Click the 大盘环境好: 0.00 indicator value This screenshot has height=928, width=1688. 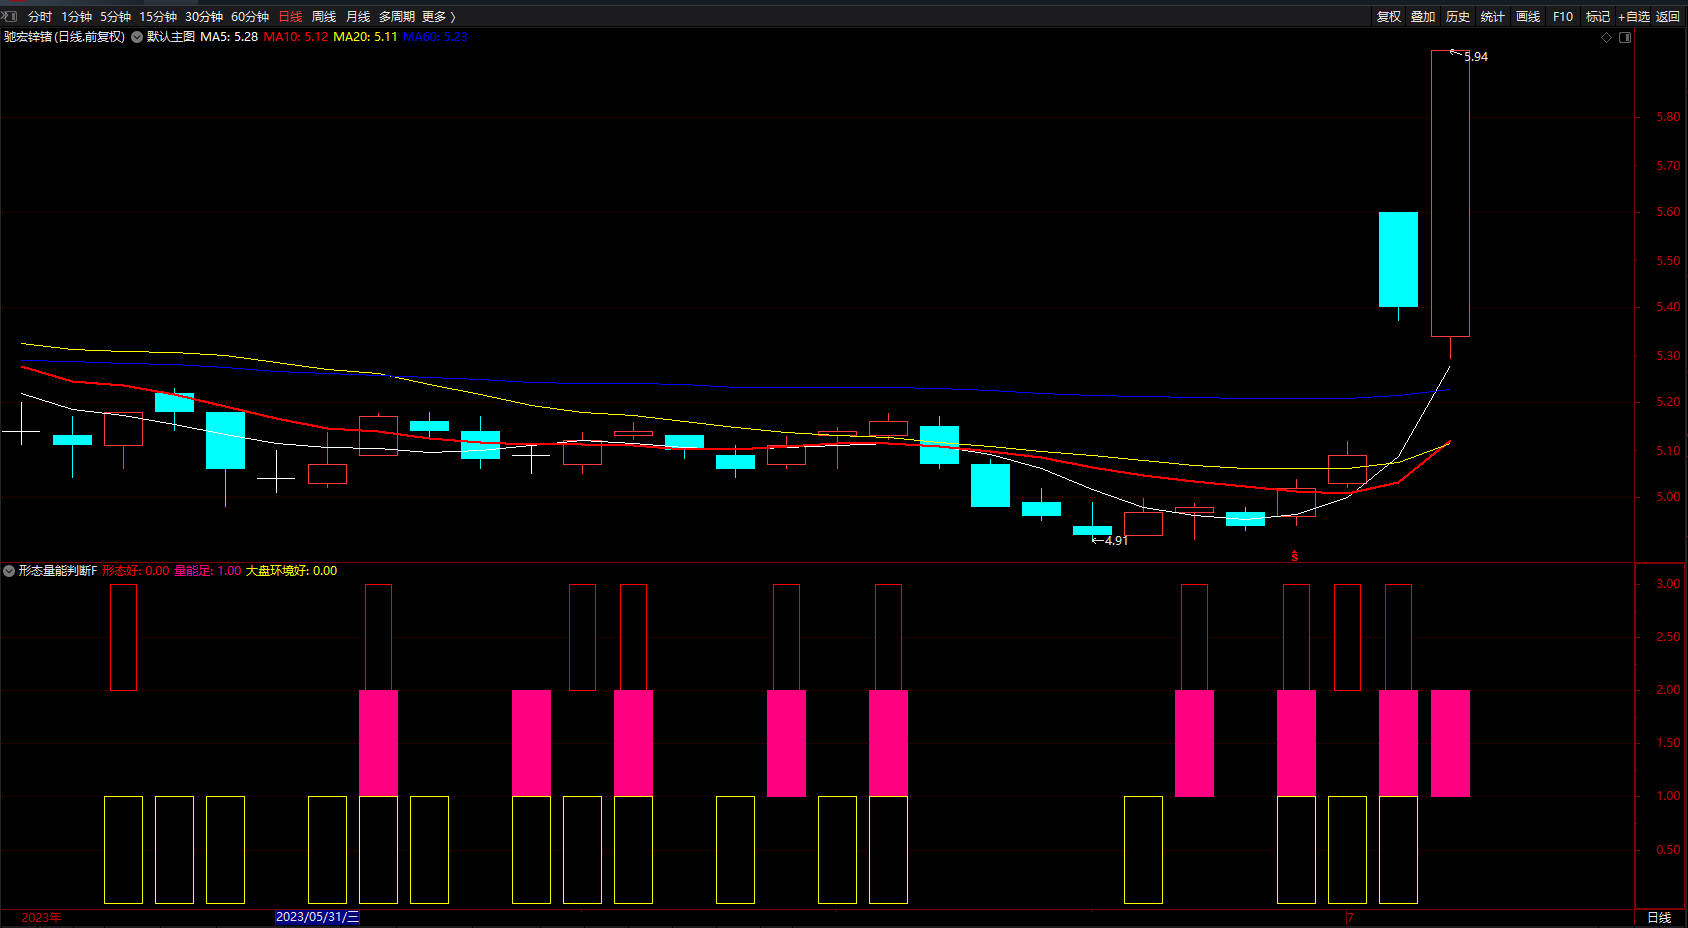pyautogui.click(x=292, y=571)
